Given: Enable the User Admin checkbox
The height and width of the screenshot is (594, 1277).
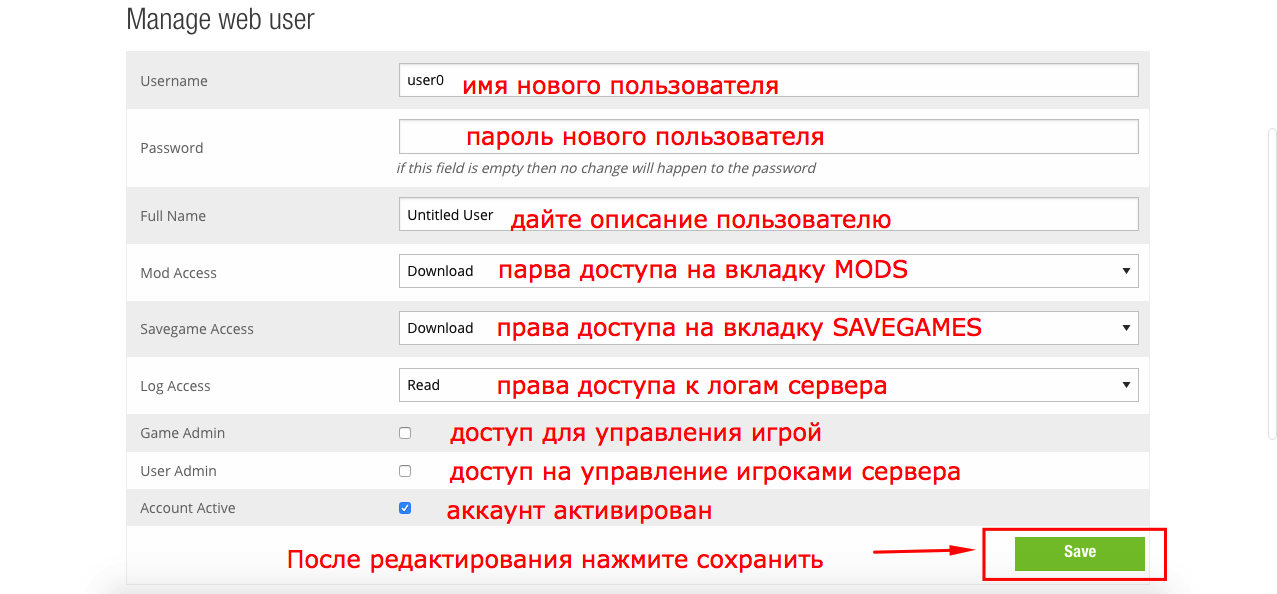Looking at the screenshot, I should click(x=405, y=470).
